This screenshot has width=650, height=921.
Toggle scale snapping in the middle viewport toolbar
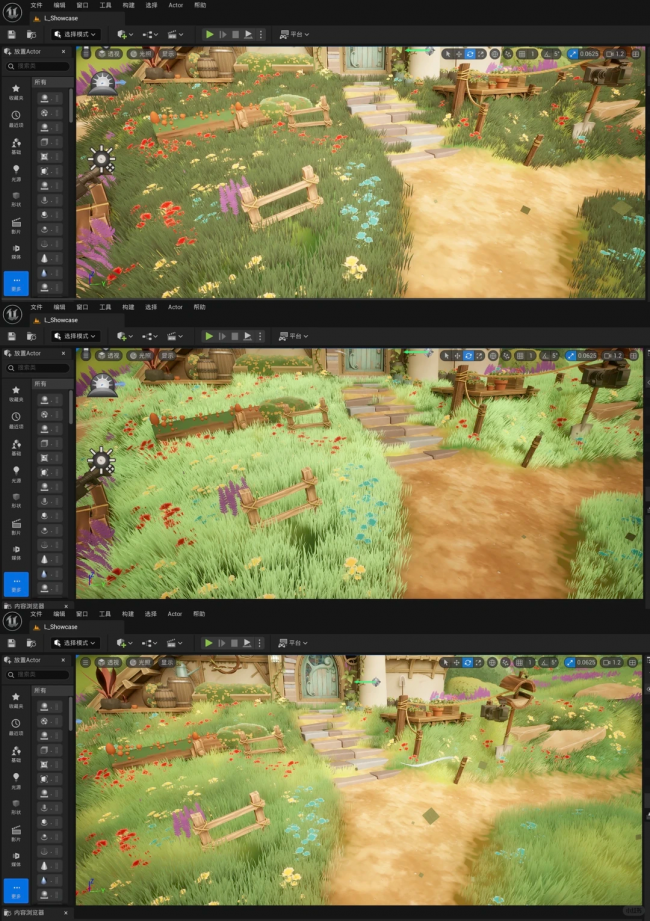tap(573, 356)
